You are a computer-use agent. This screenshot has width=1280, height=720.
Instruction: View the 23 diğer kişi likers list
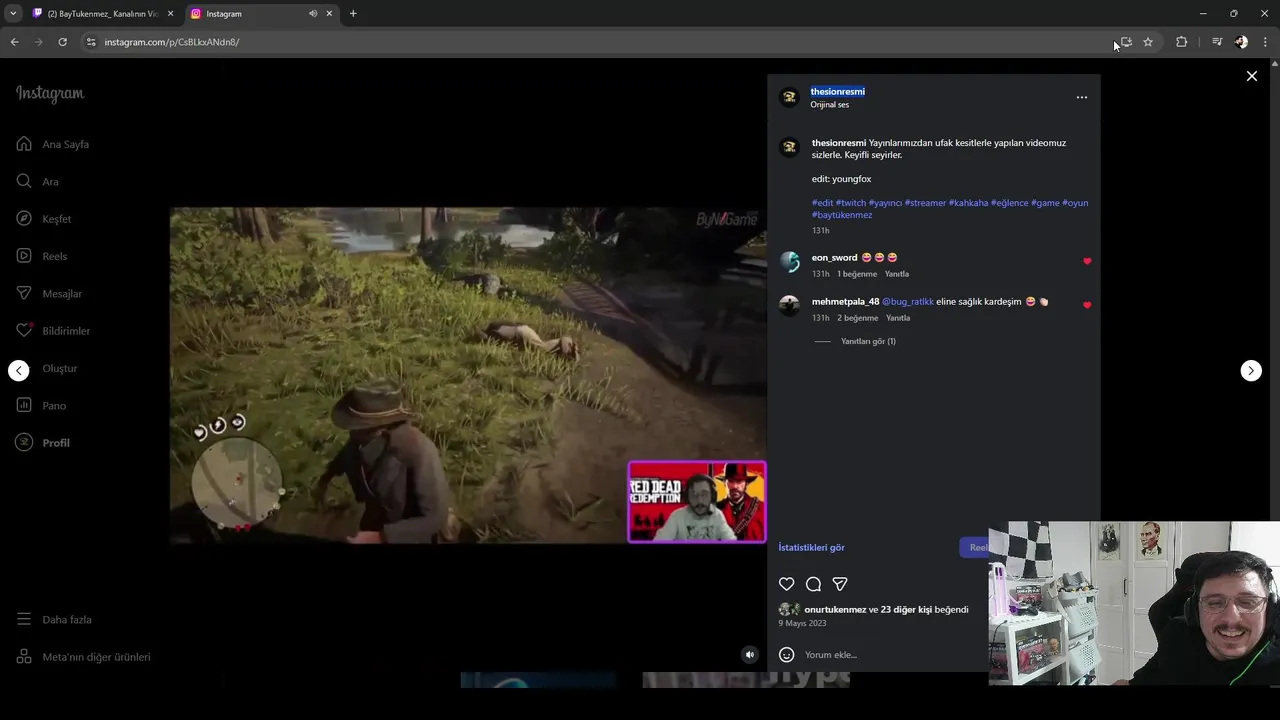tap(906, 610)
